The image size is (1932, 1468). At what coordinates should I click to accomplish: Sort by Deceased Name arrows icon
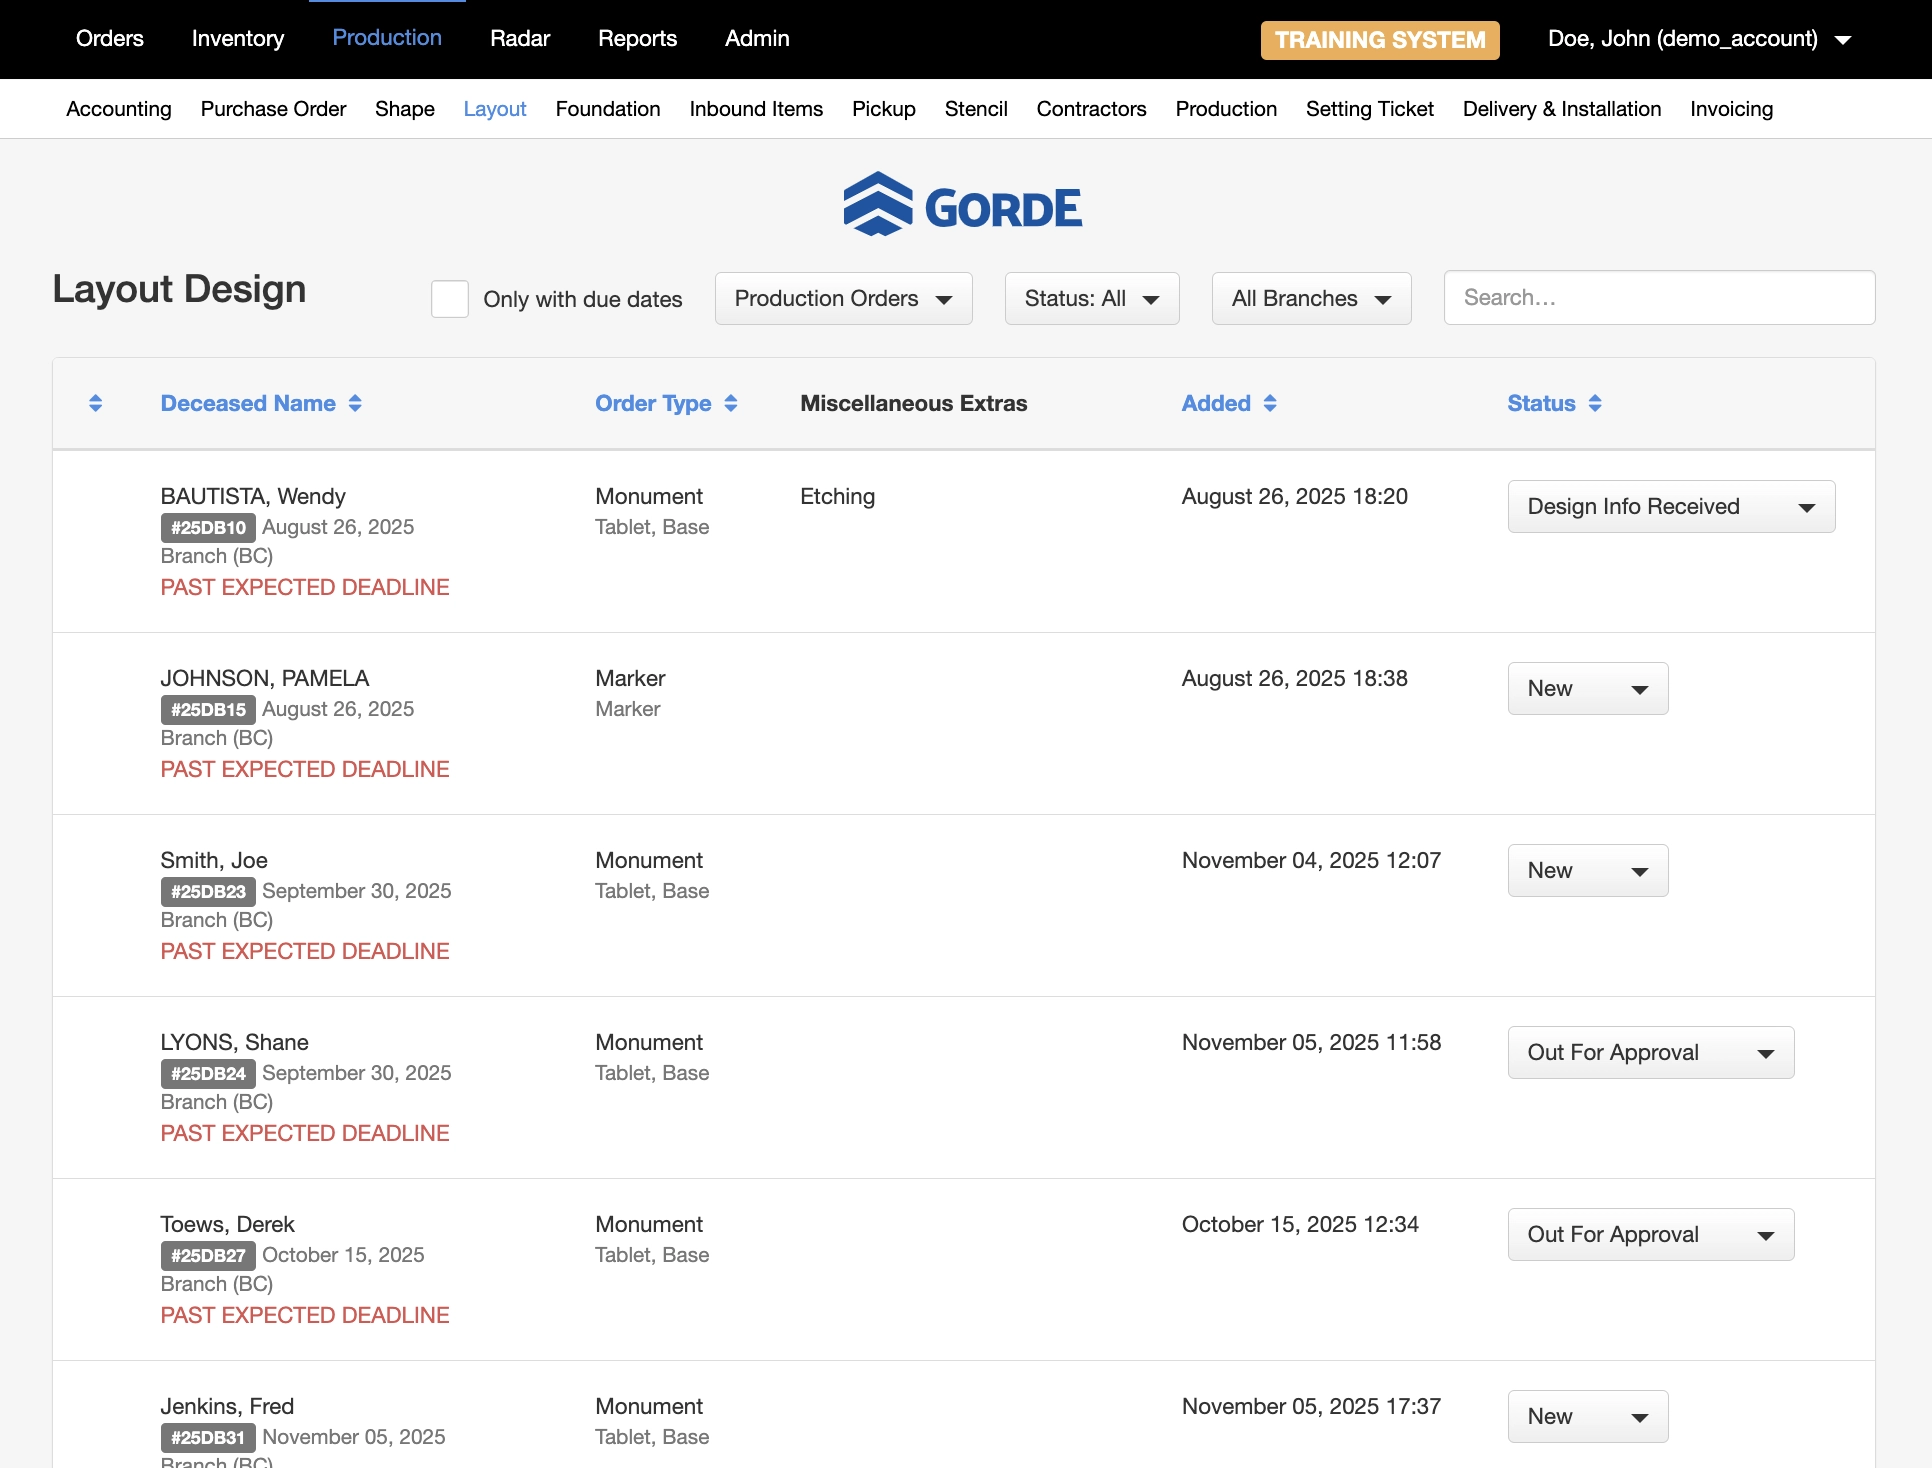[355, 403]
